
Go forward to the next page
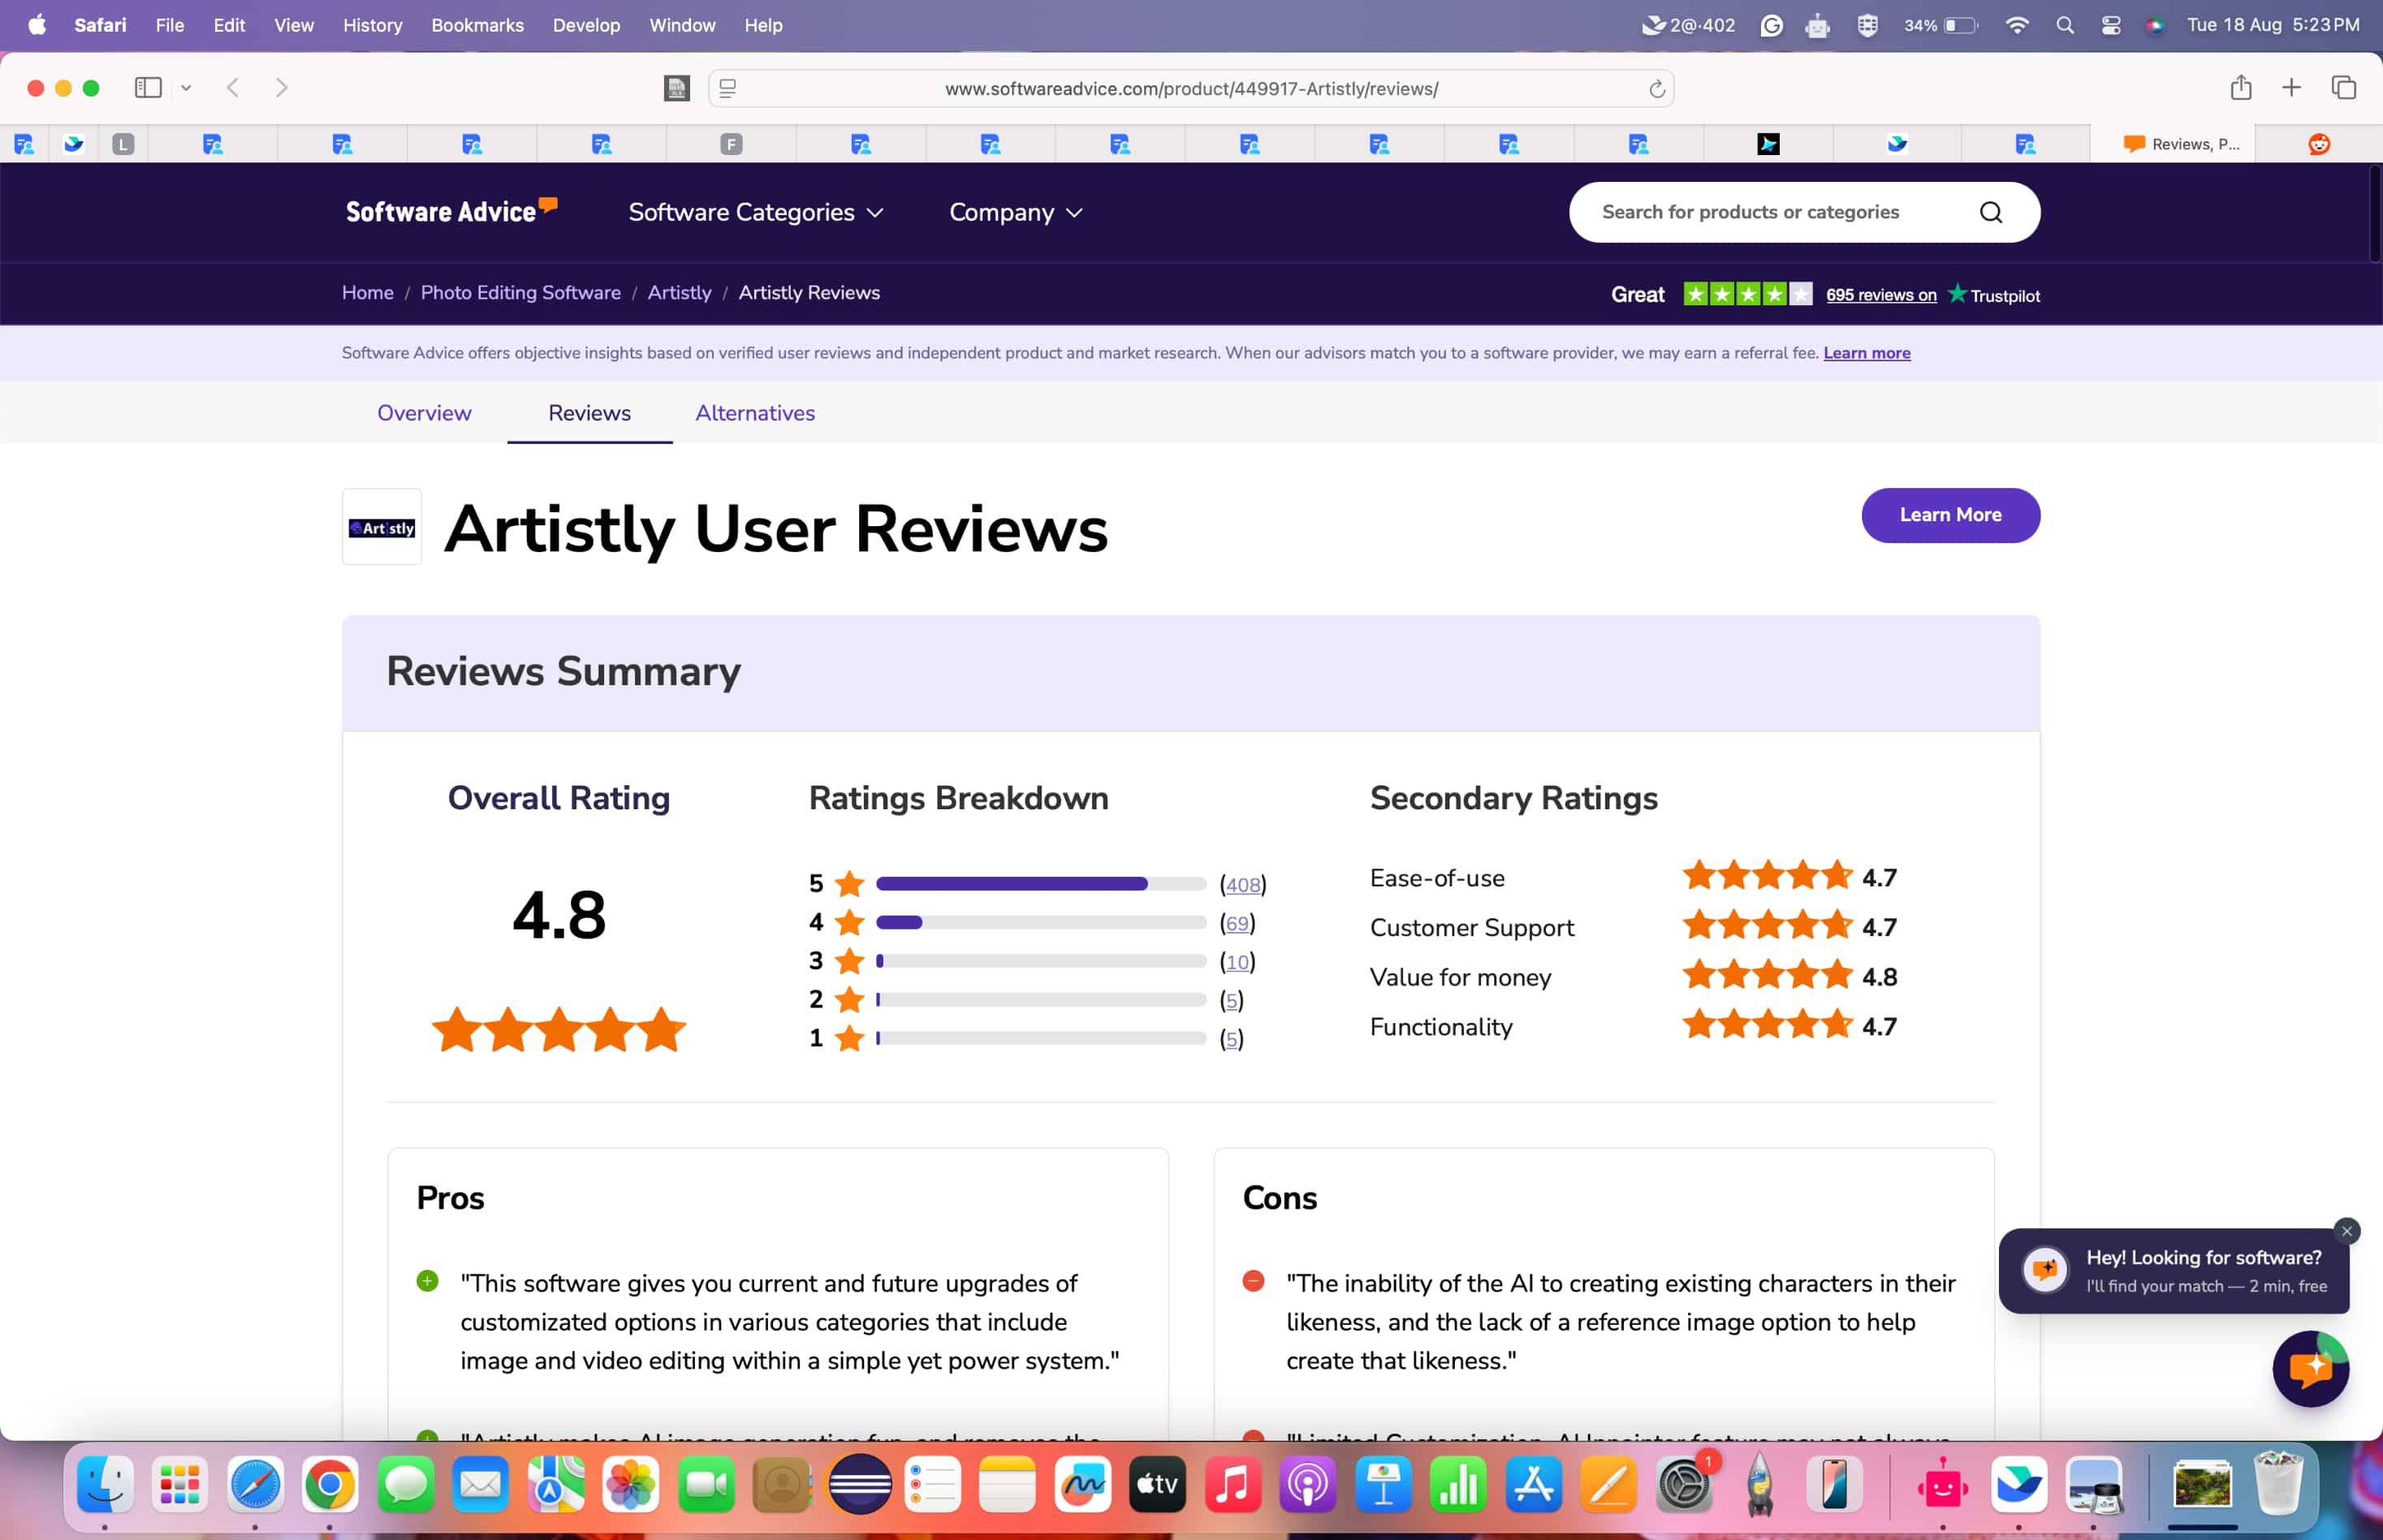coord(281,88)
